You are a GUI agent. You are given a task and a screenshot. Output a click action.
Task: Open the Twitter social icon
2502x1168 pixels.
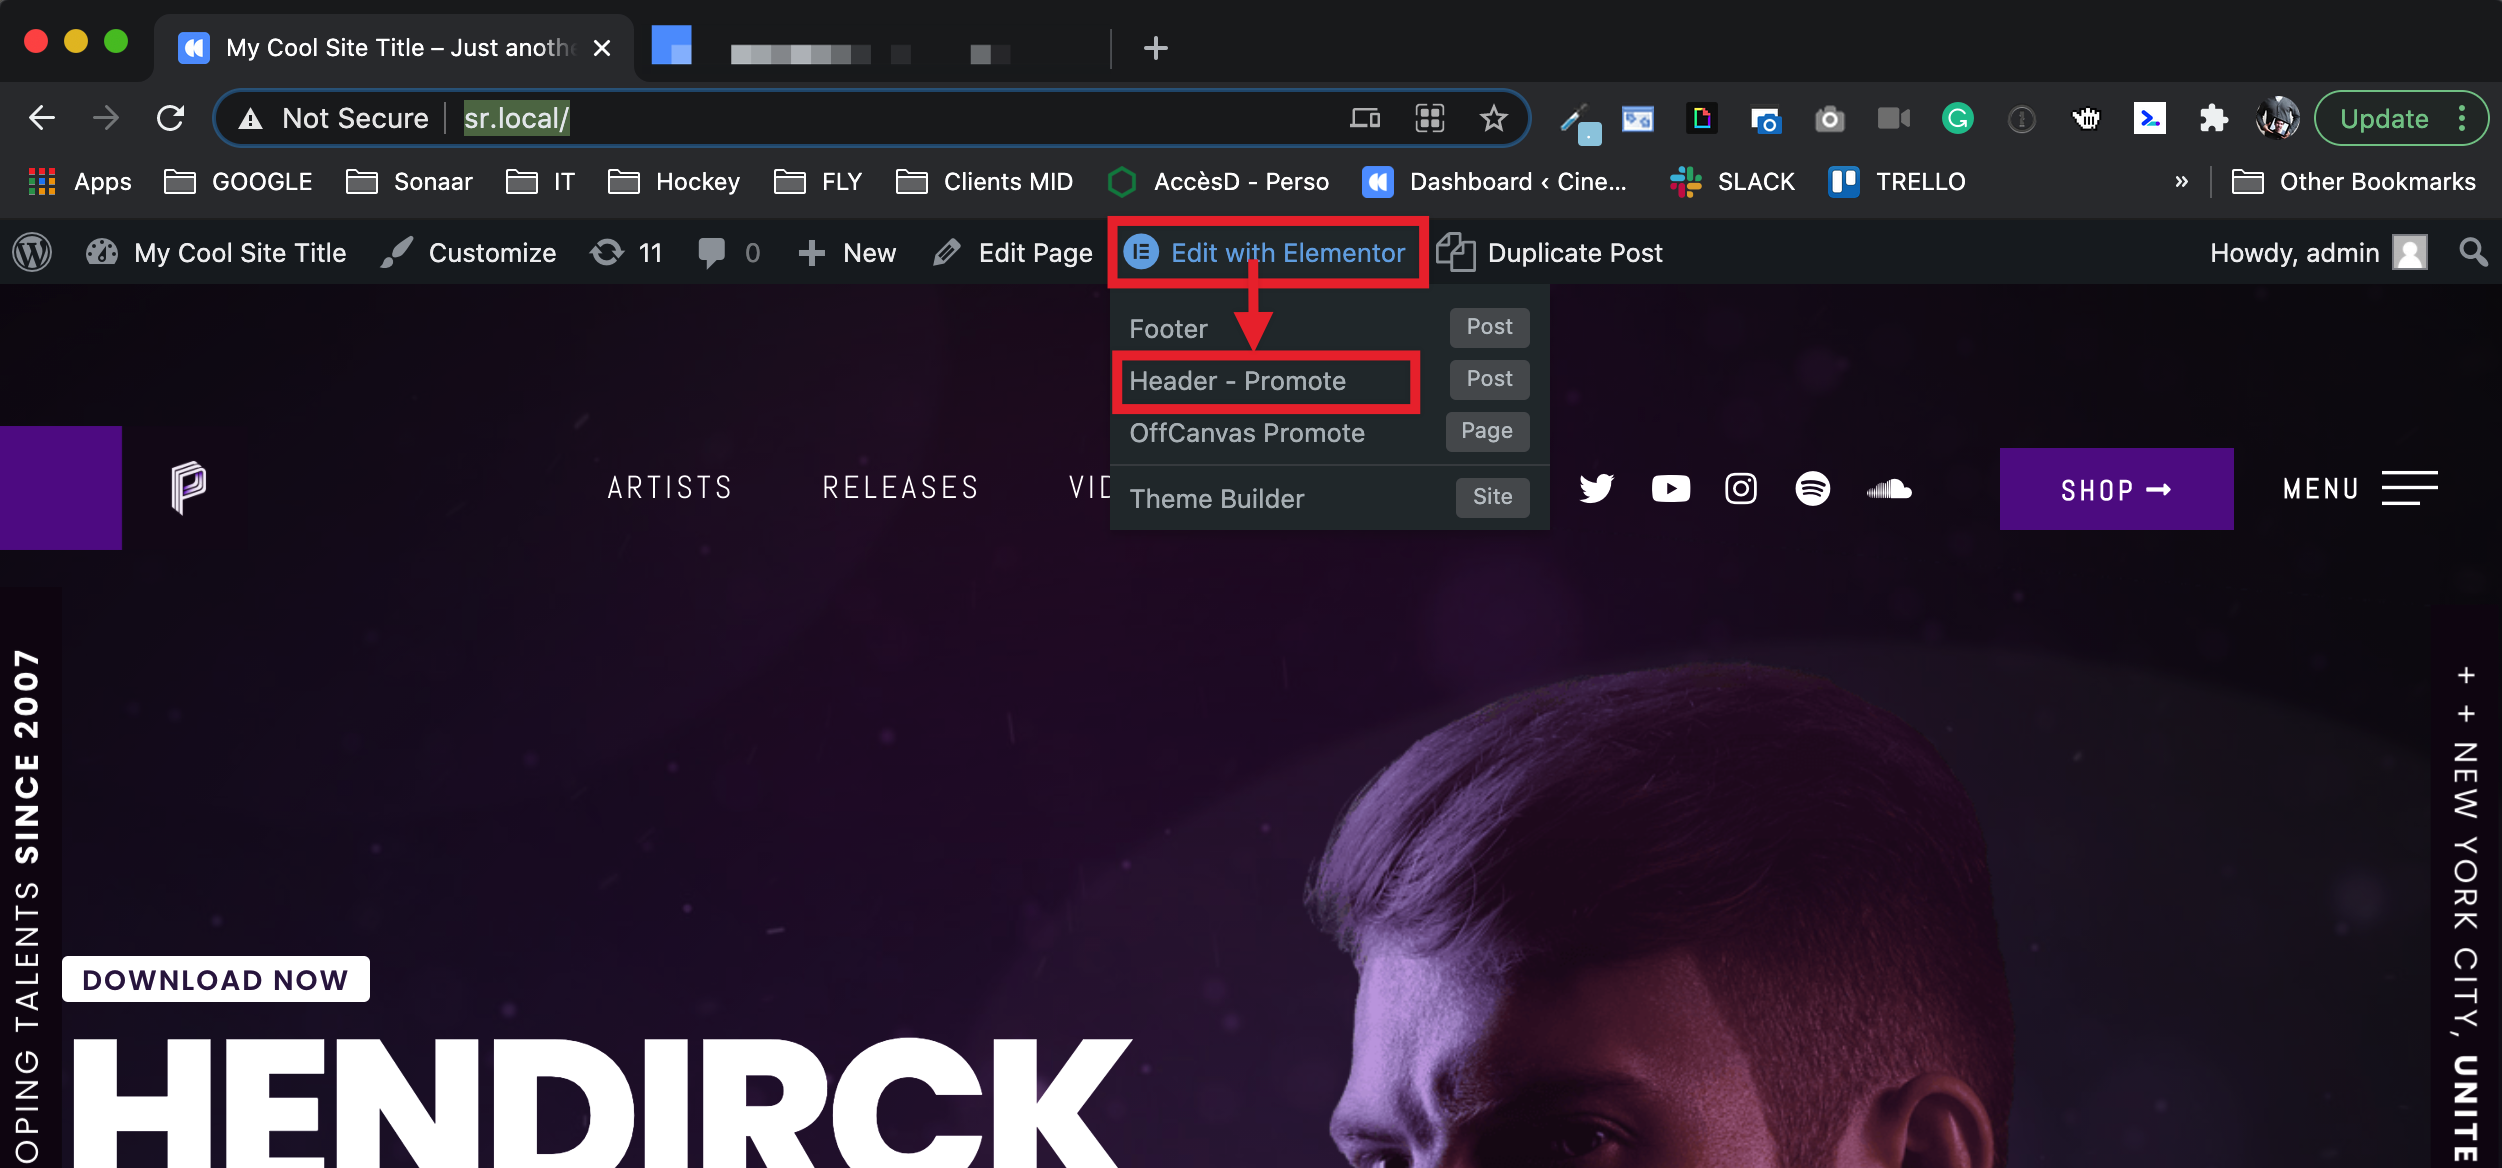1597,488
